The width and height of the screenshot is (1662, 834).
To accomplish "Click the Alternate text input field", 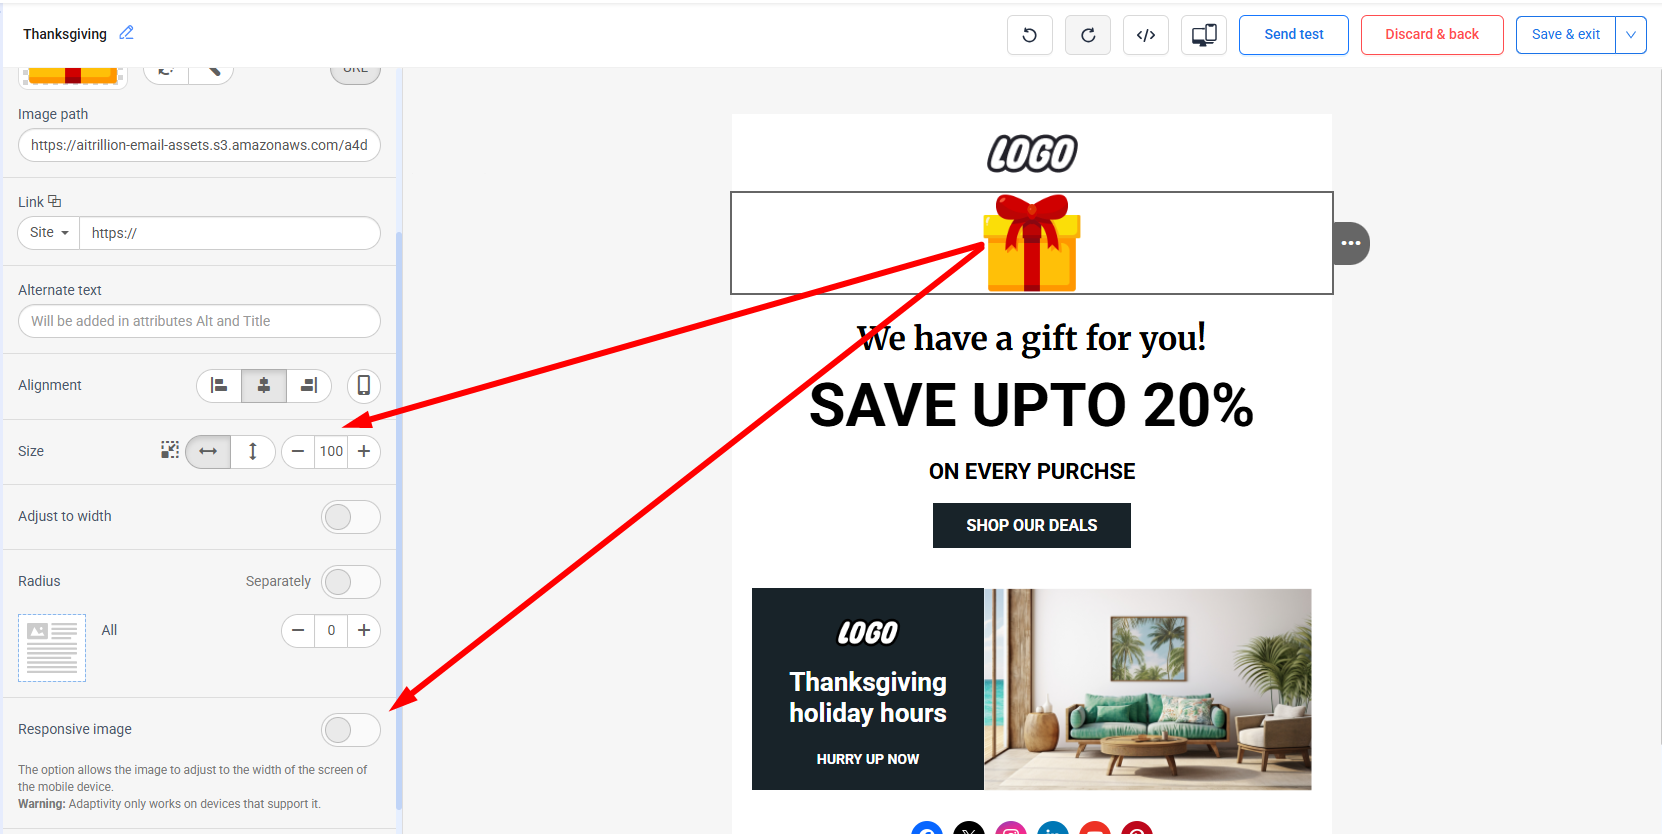I will click(x=199, y=321).
